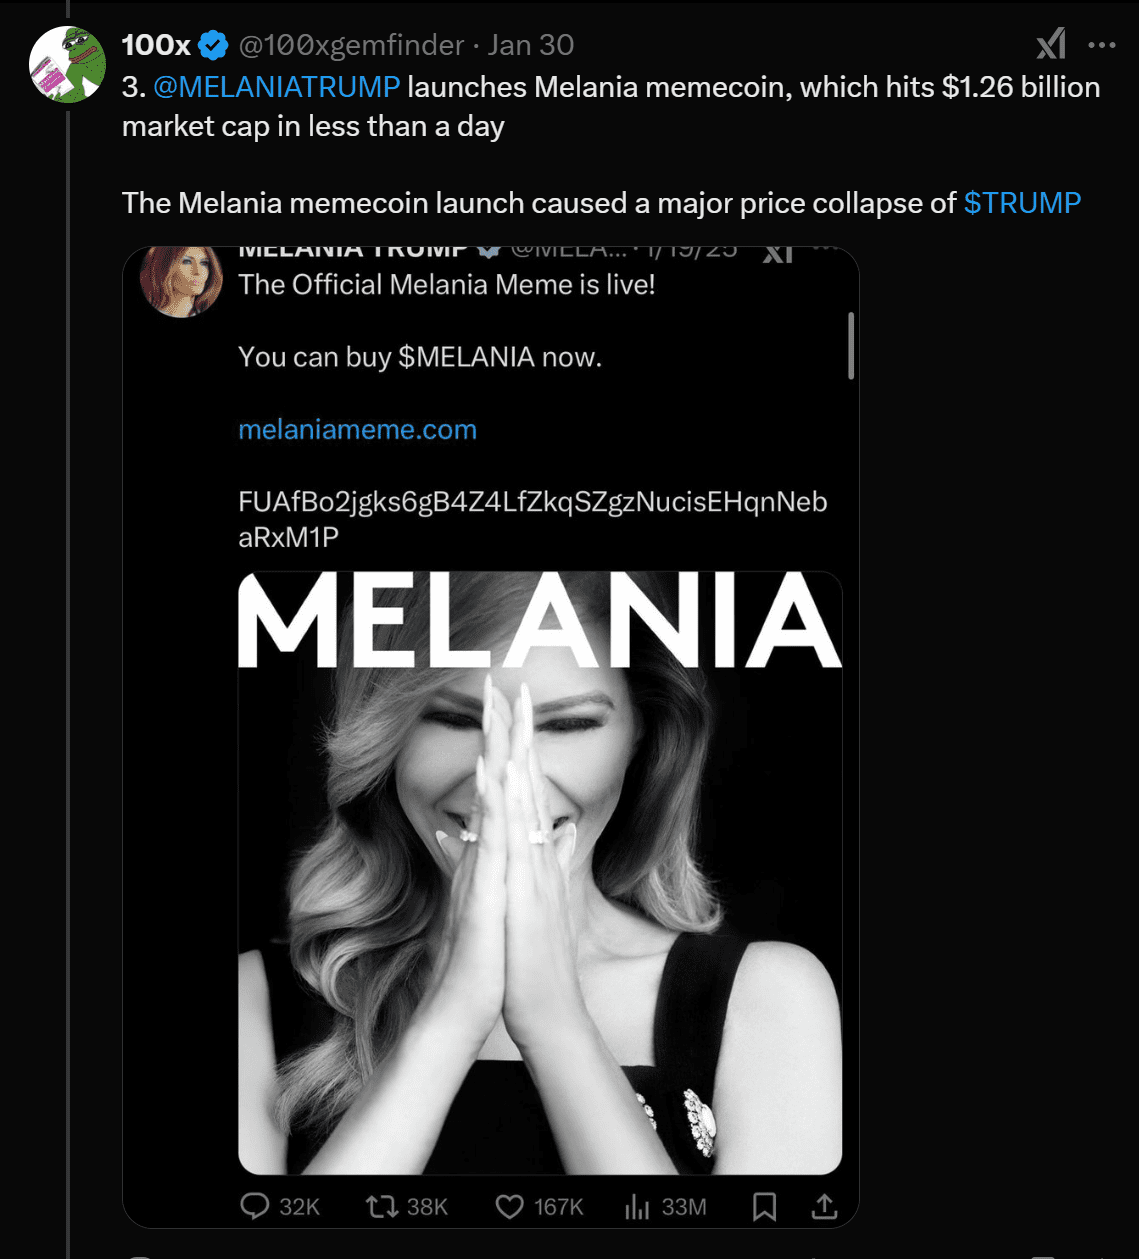Screen dimensions: 1139x1259
Task: Click the Jan 30 post timestamp
Action: (x=531, y=45)
